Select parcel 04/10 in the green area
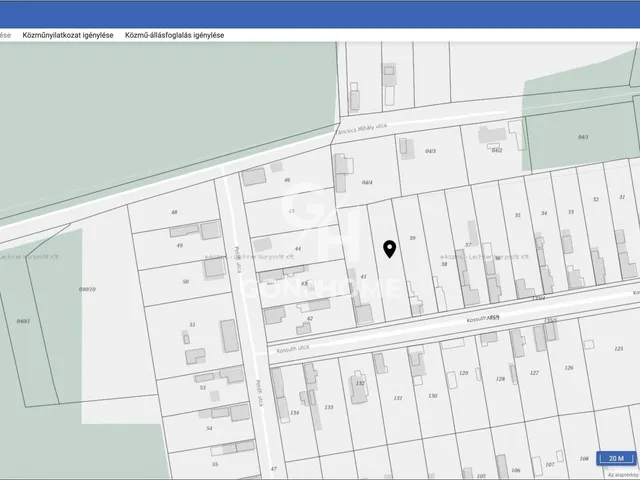 point(86,289)
